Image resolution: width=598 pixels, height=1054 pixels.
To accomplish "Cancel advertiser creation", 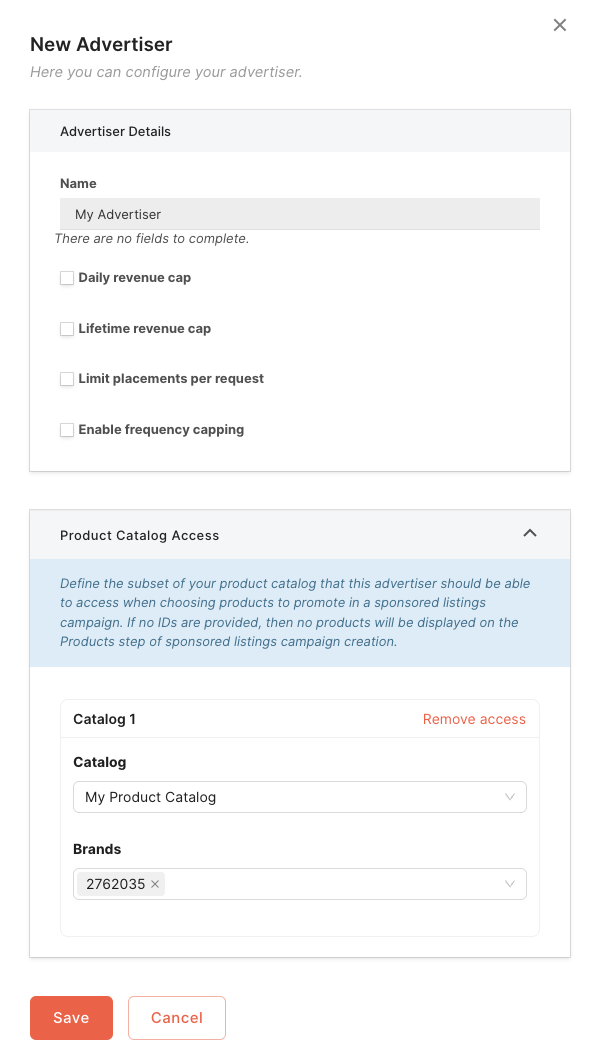I will (x=177, y=1018).
